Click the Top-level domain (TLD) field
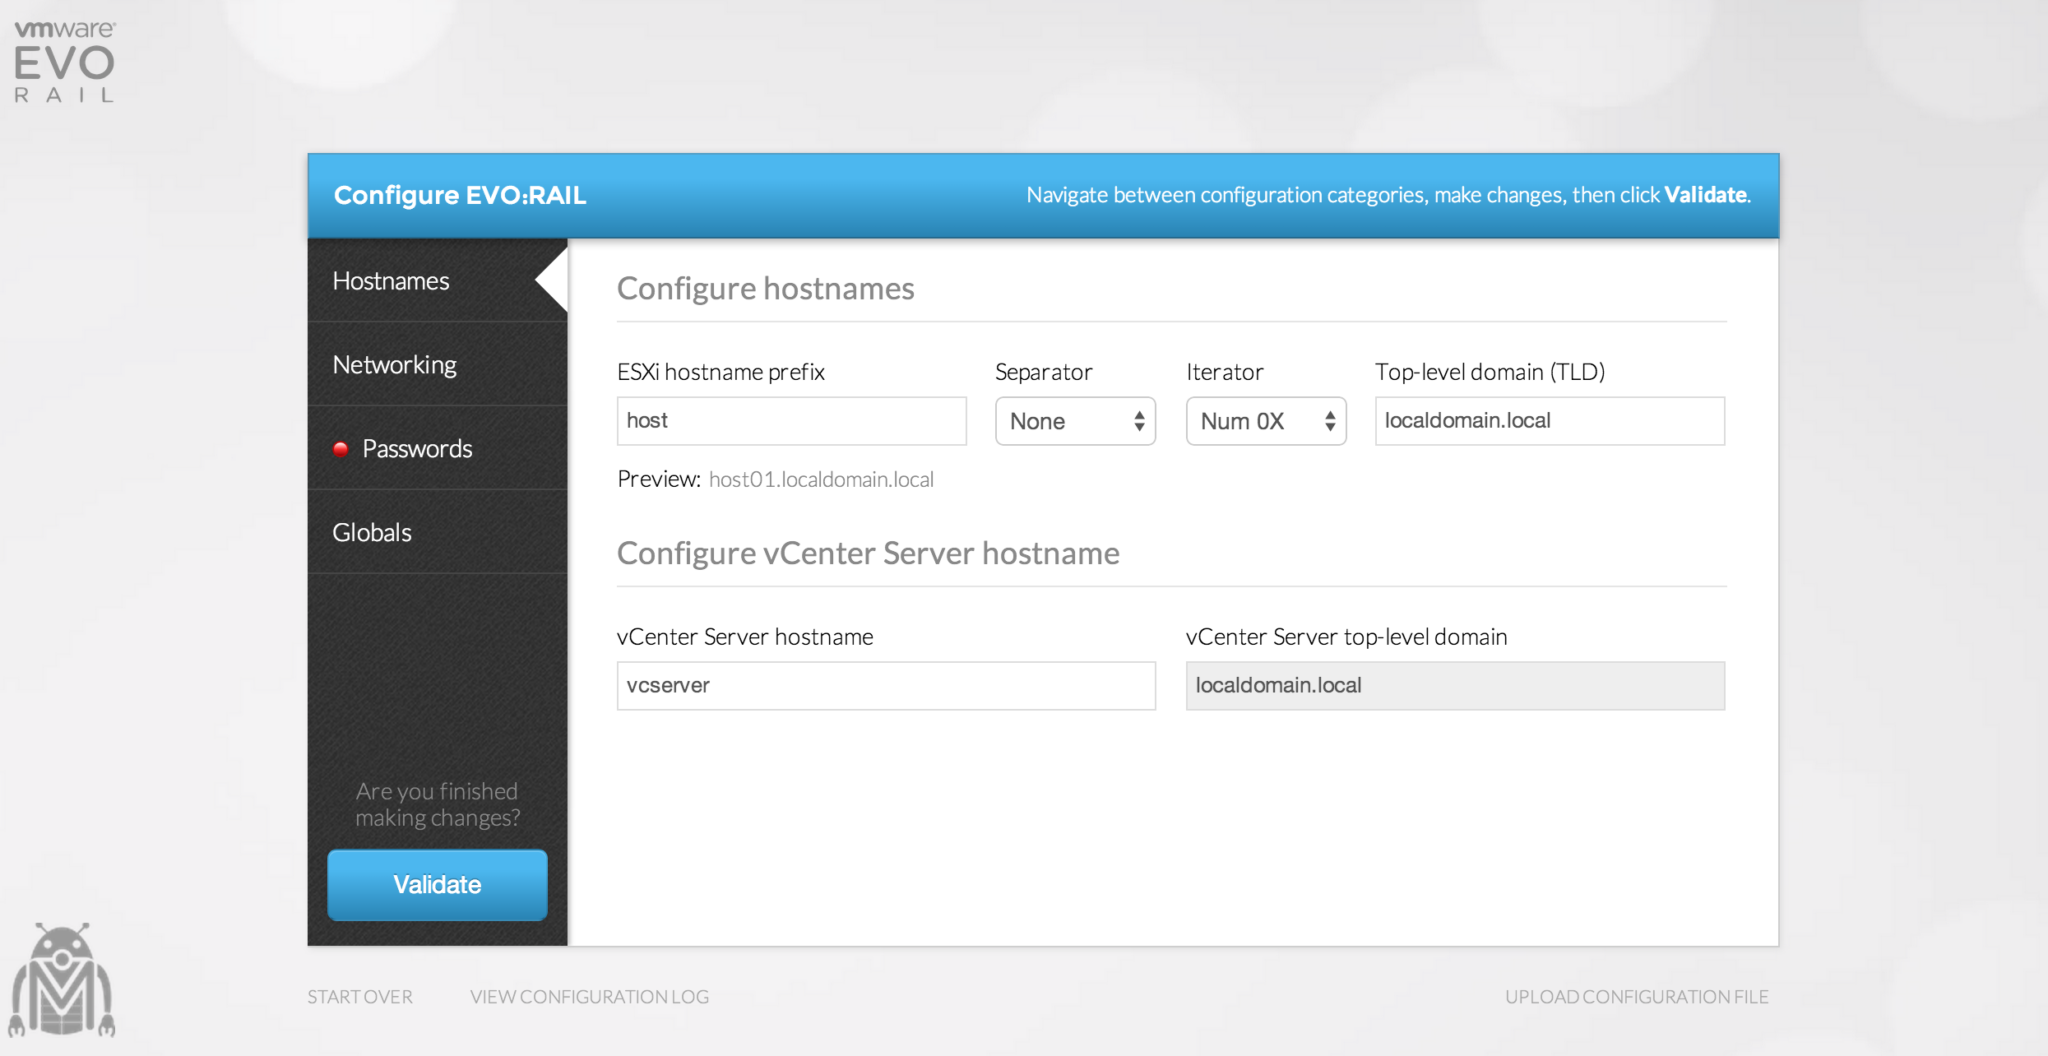This screenshot has height=1056, width=2048. coord(1550,421)
